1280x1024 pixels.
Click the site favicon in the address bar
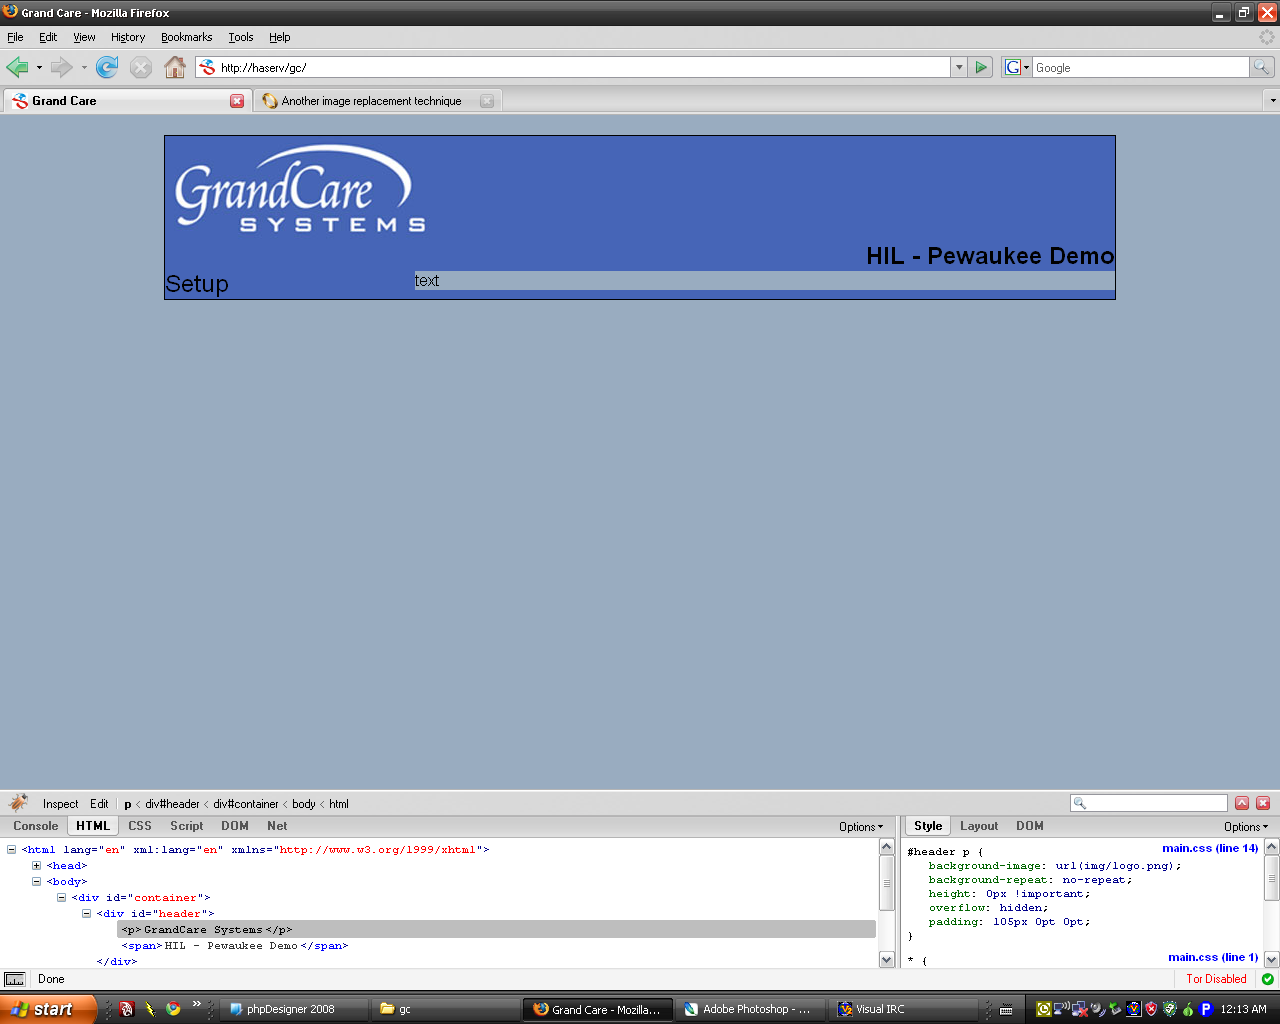(x=208, y=67)
